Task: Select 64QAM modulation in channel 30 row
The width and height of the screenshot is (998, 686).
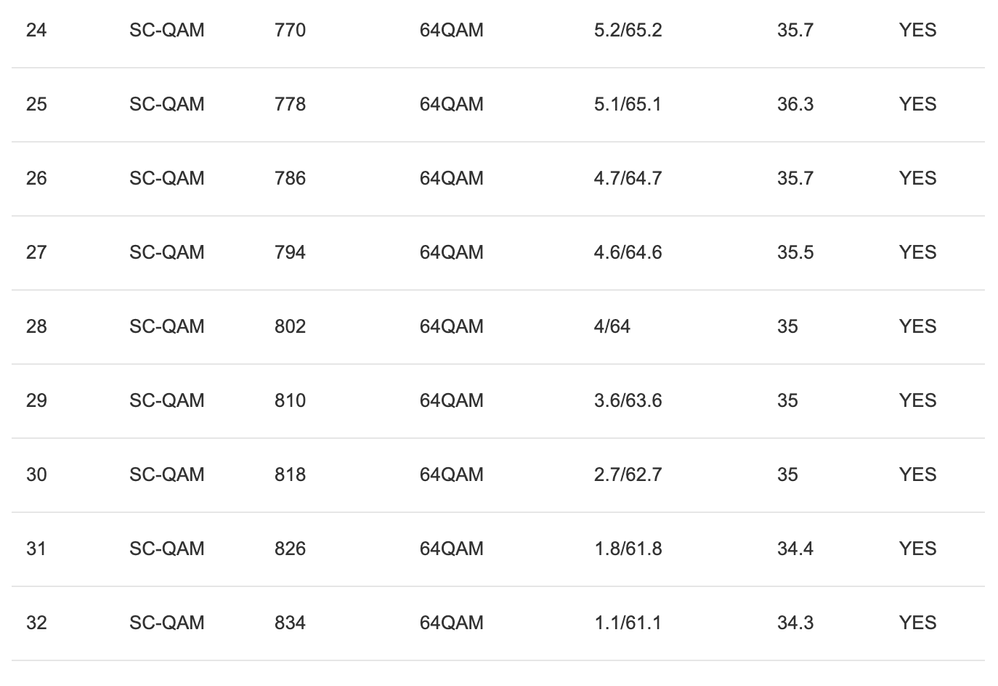Action: 451,474
